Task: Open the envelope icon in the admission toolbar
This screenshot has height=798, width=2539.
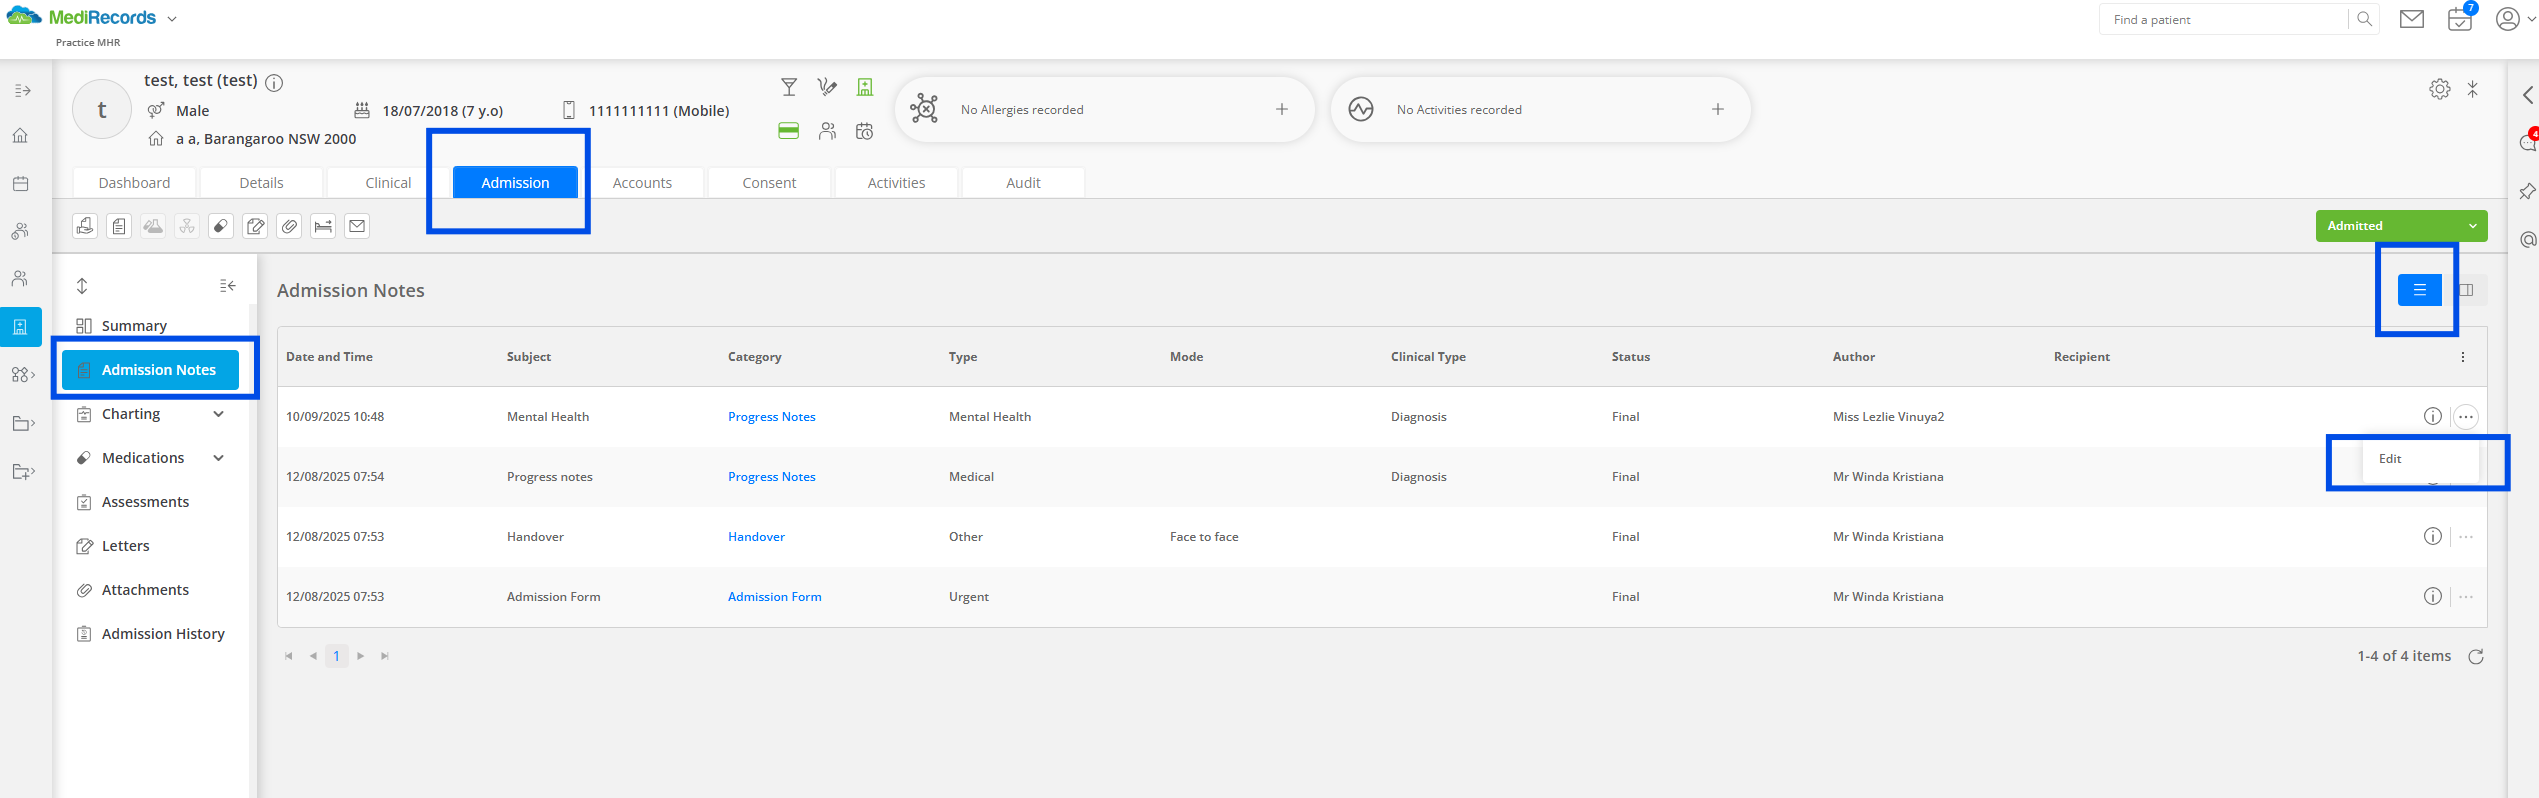Action: pyautogui.click(x=357, y=226)
